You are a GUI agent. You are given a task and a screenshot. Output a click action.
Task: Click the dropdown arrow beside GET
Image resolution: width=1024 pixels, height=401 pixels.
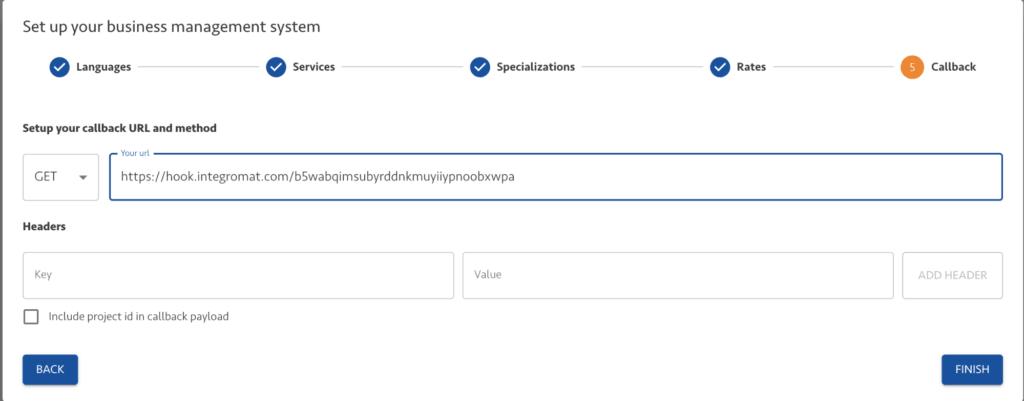coord(82,177)
